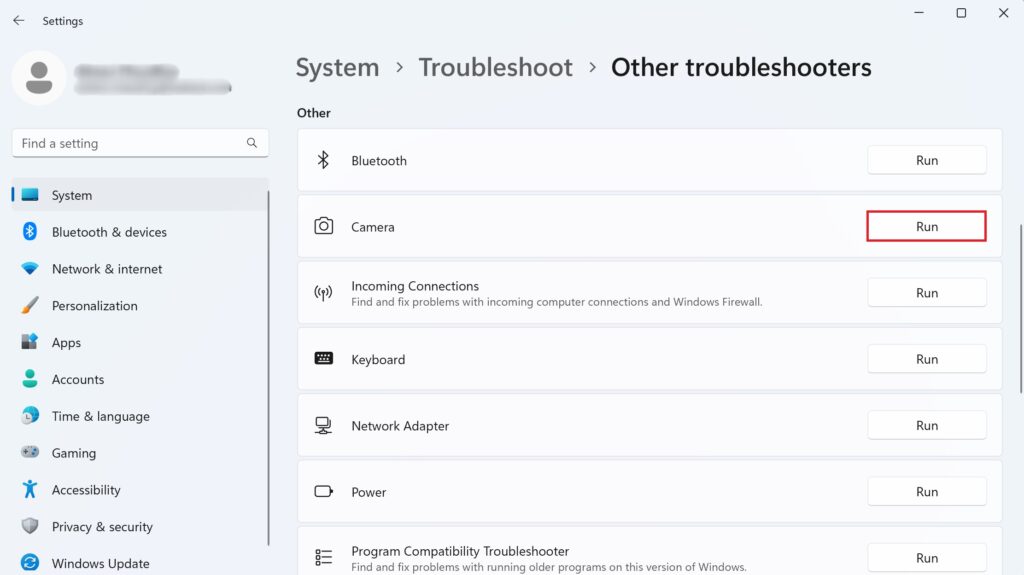This screenshot has height=575, width=1024.
Task: Click the back arrow in Settings header
Action: click(x=18, y=20)
